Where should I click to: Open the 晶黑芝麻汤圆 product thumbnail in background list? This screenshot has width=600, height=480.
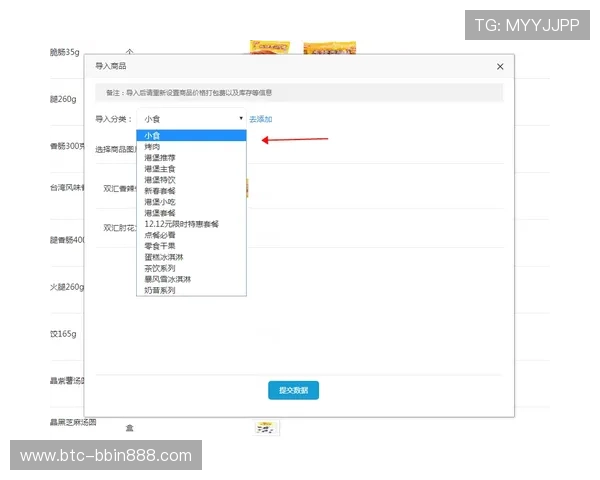click(x=266, y=428)
